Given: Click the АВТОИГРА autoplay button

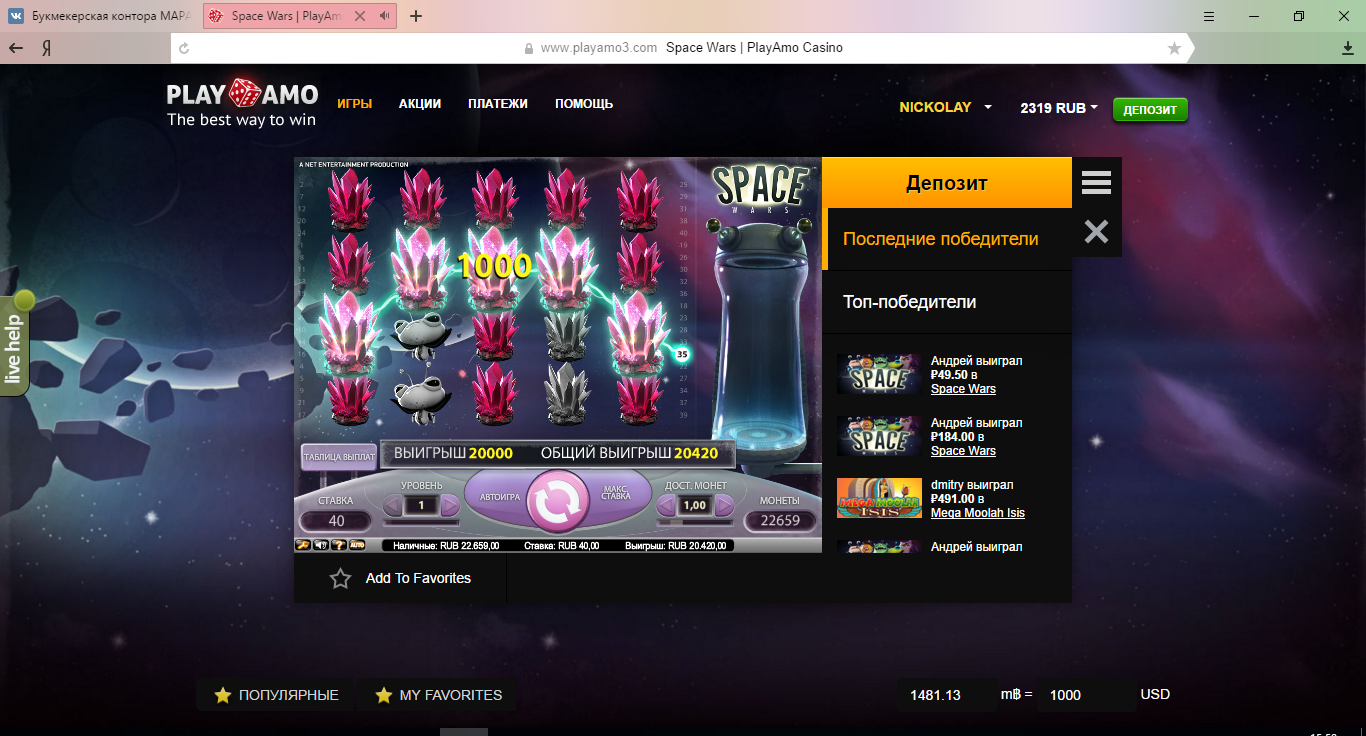Looking at the screenshot, I should (x=500, y=496).
